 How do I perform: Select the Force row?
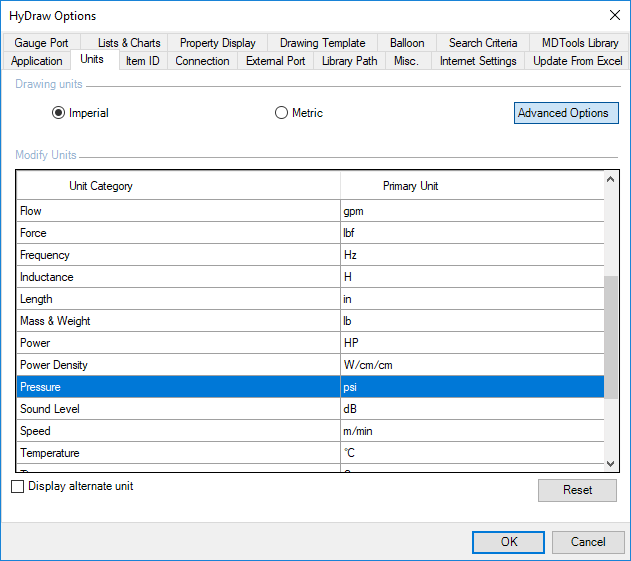(x=310, y=233)
